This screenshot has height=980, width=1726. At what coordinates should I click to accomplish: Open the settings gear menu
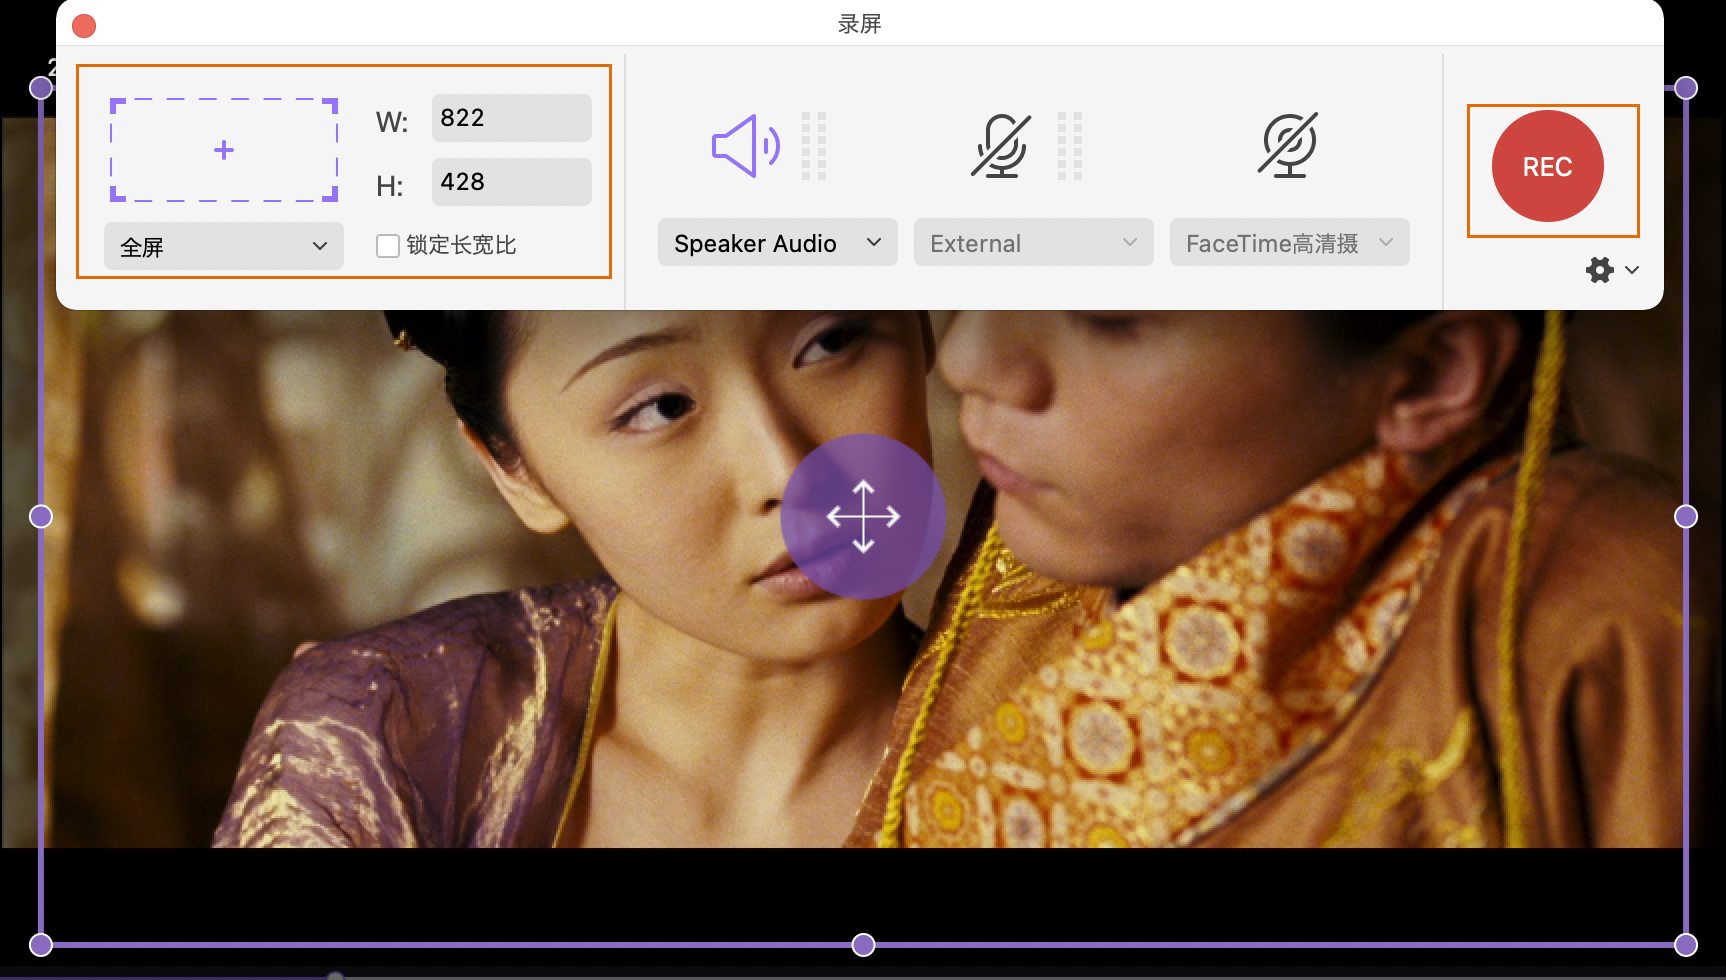click(x=1612, y=270)
